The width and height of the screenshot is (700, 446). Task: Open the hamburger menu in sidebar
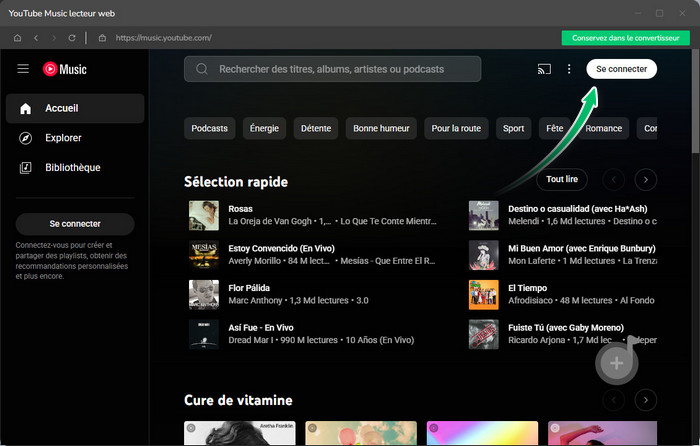tap(23, 69)
